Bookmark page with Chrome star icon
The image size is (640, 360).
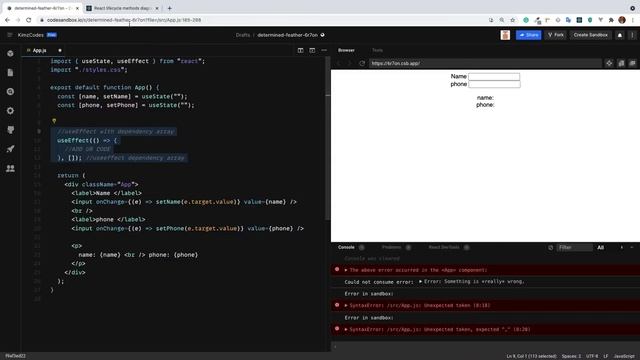click(513, 20)
